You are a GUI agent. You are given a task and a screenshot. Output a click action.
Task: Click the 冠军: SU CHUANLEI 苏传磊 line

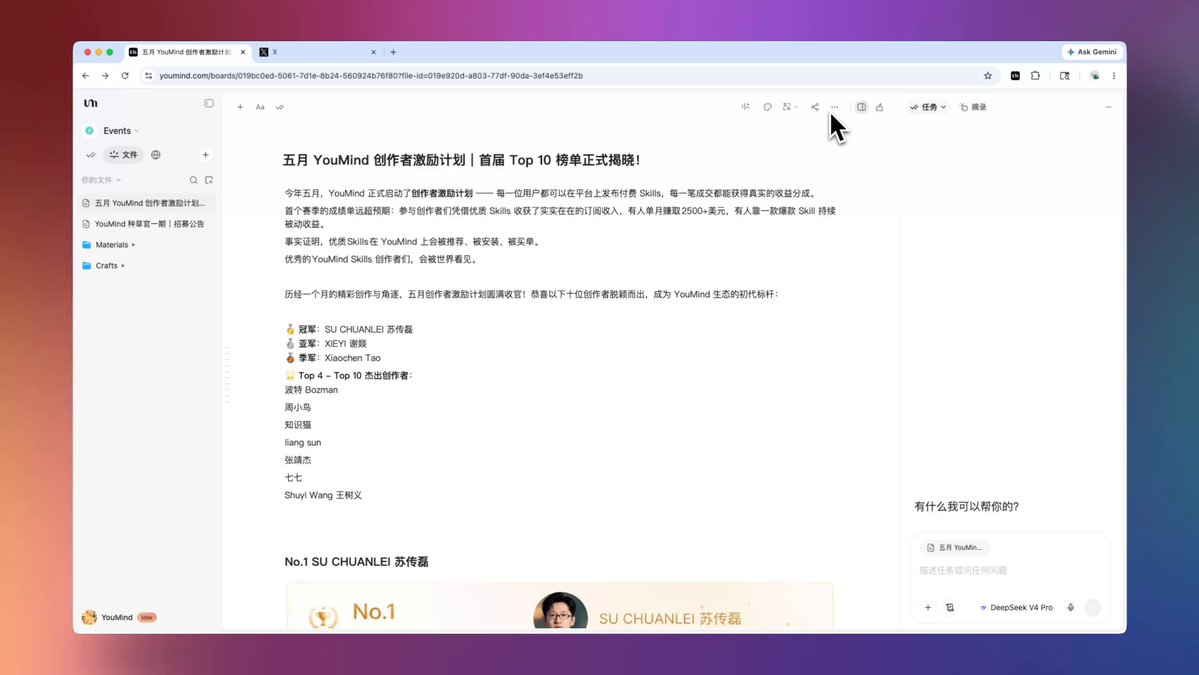coord(349,329)
